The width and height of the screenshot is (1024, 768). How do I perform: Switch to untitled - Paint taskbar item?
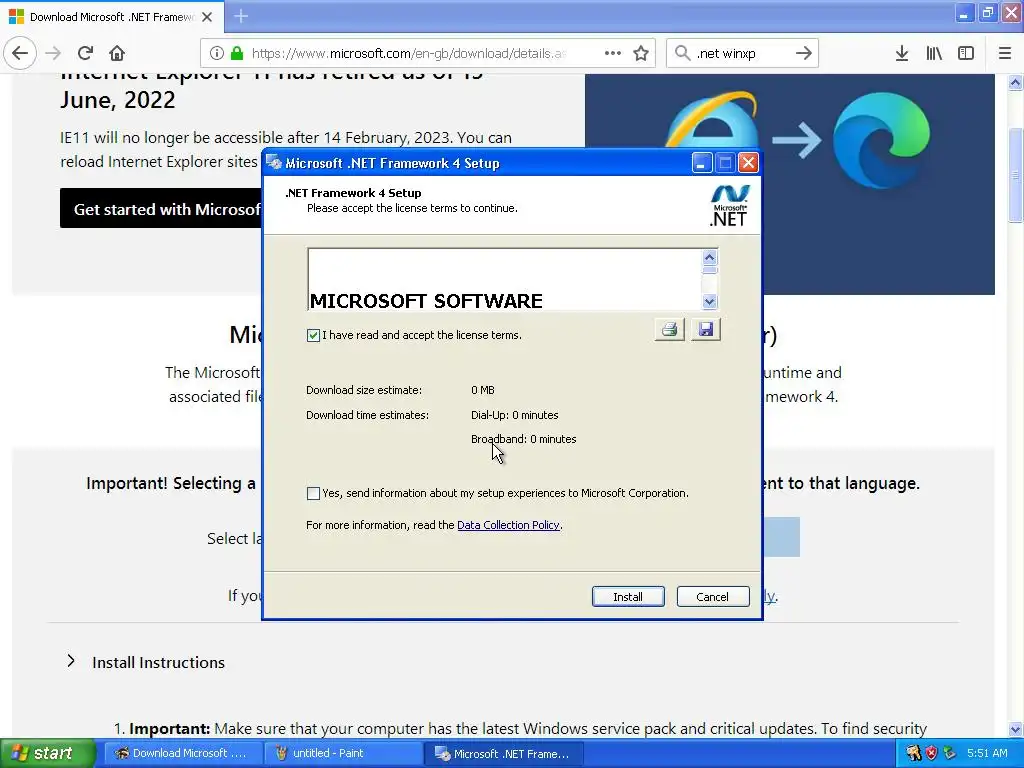point(344,754)
